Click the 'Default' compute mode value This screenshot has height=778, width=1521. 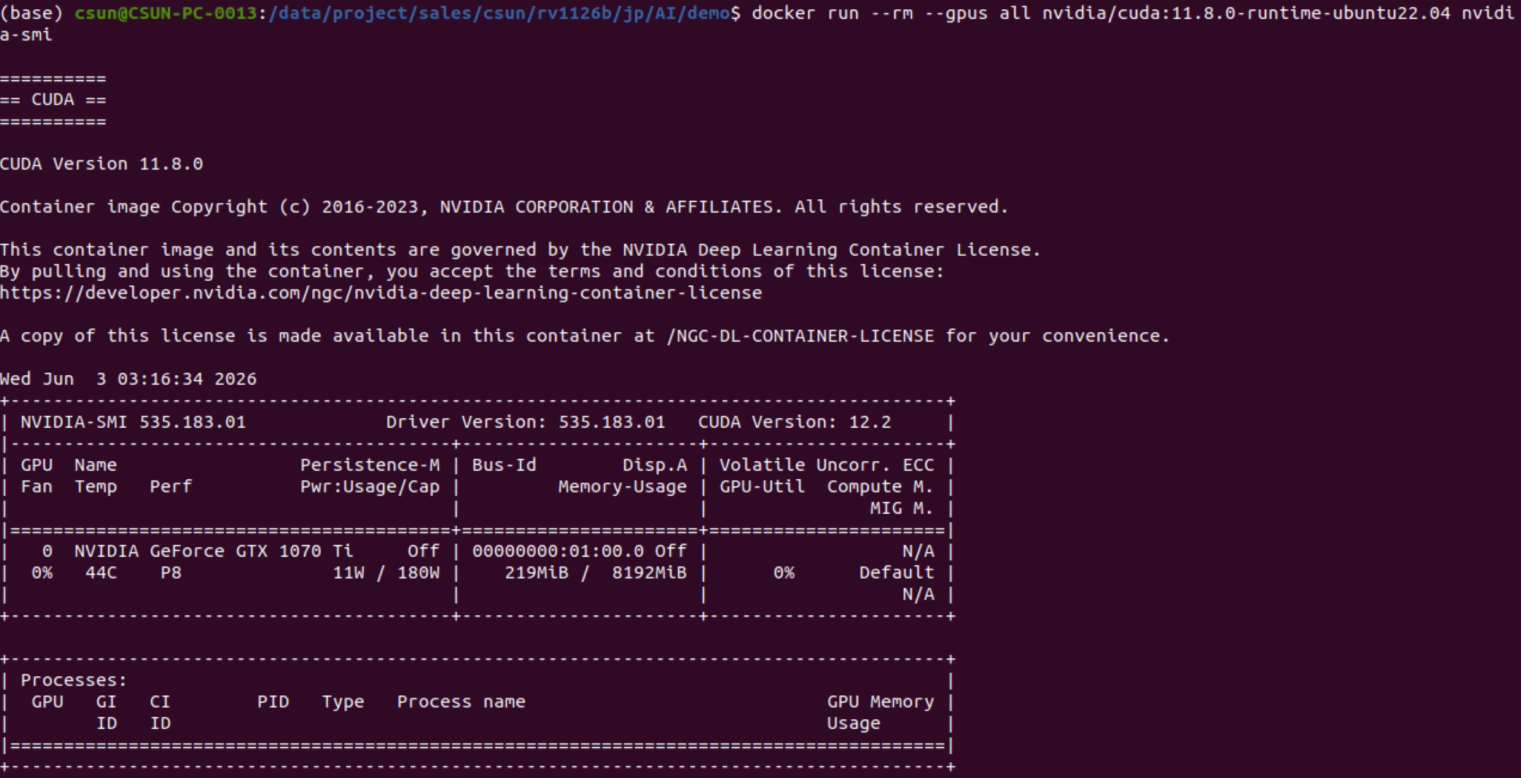896,573
